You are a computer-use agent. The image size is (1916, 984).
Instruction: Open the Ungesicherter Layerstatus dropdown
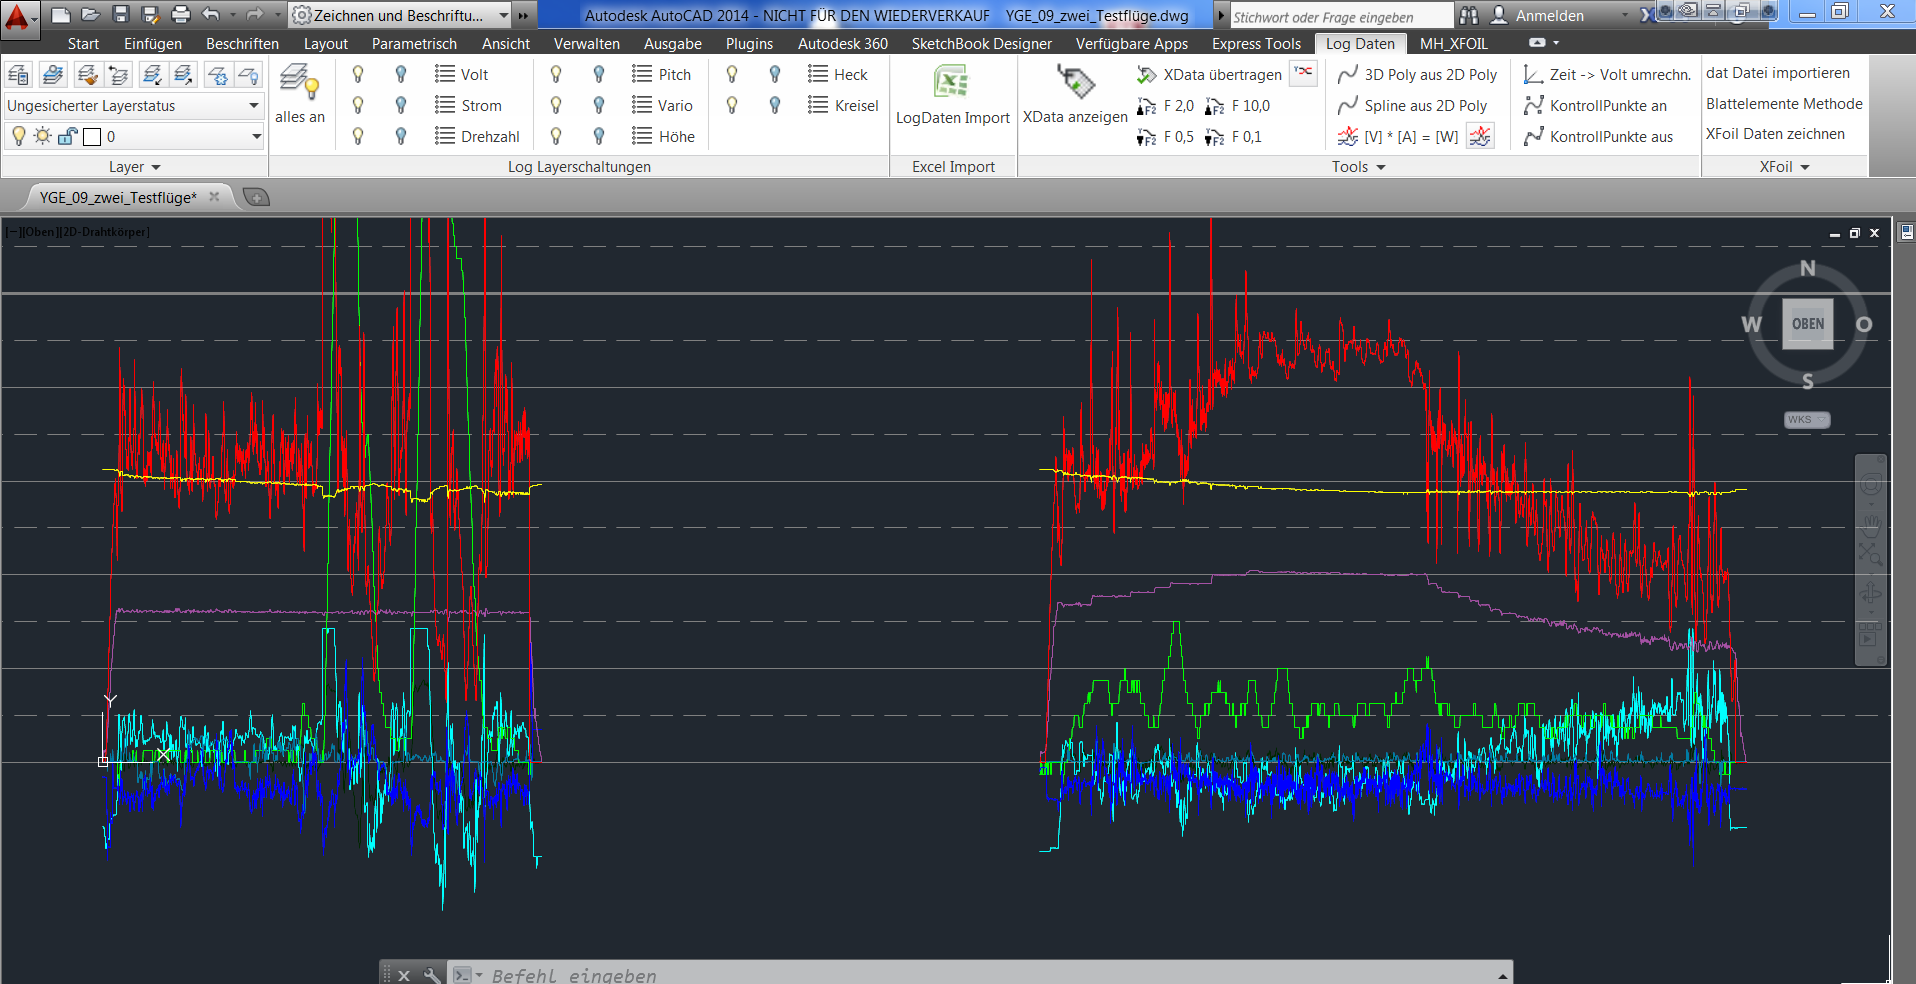coord(134,105)
